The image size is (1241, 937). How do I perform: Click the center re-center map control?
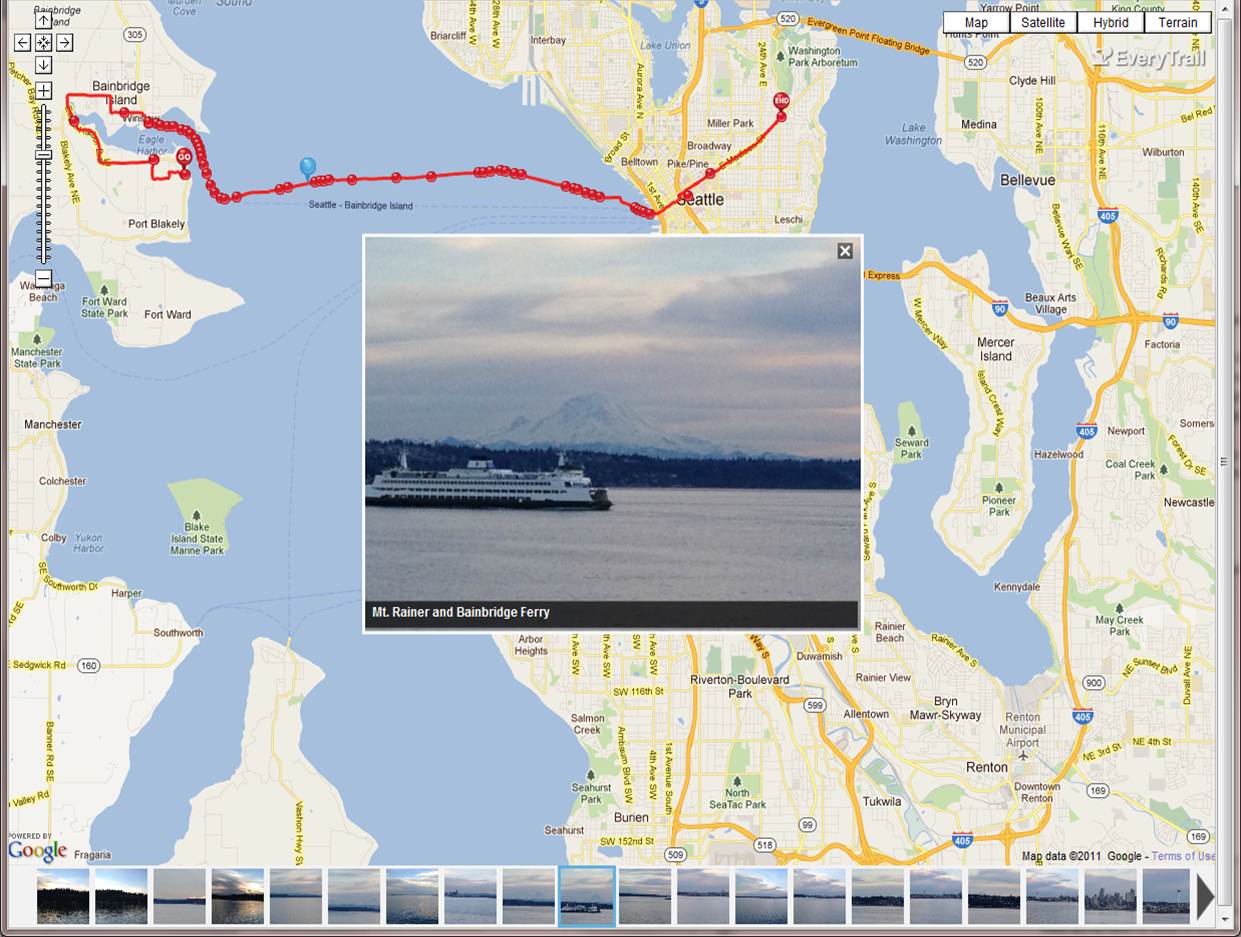(43, 43)
